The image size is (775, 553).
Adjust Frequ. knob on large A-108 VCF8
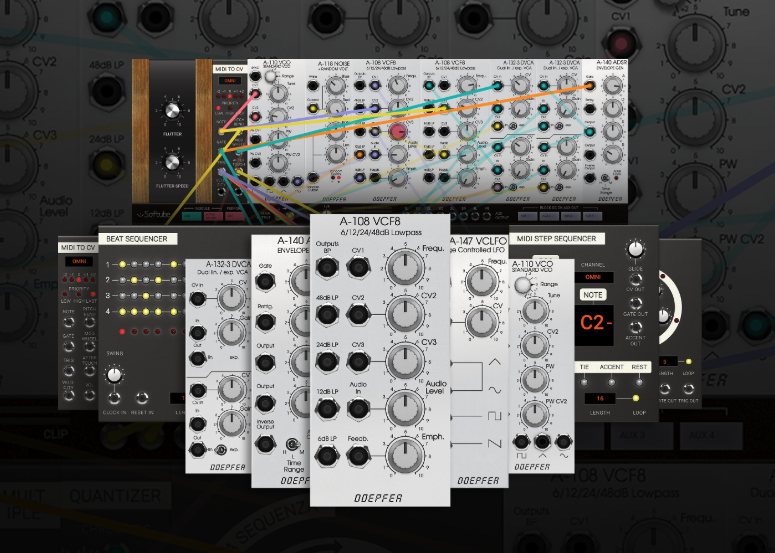click(x=405, y=267)
